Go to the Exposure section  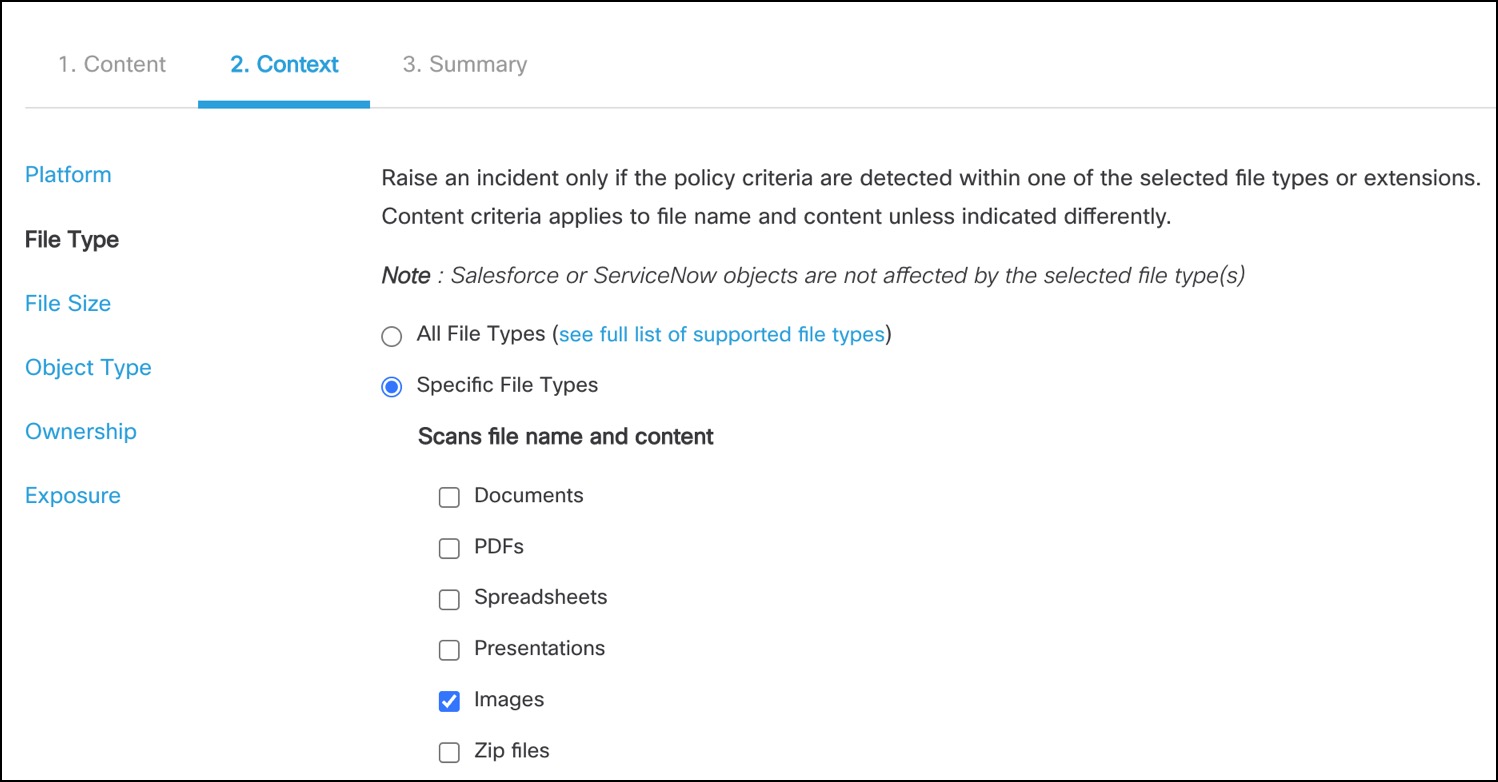tap(73, 496)
